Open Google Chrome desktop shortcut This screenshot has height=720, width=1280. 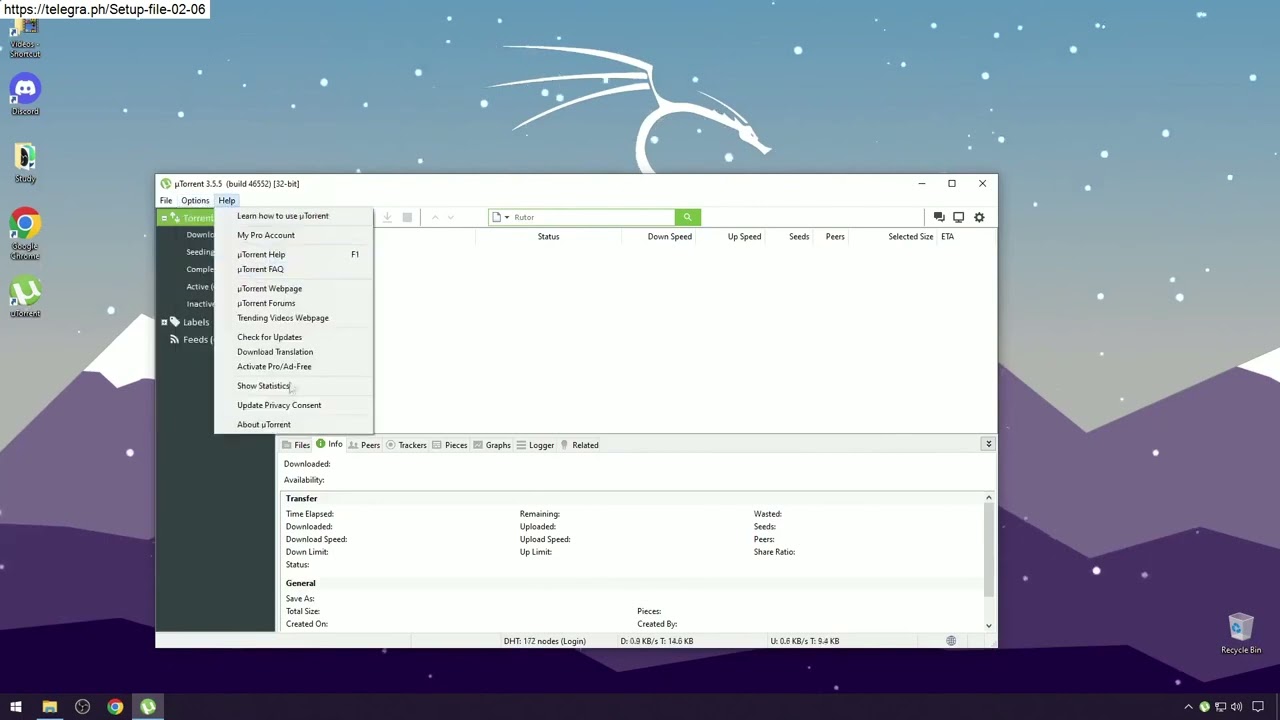[25, 235]
